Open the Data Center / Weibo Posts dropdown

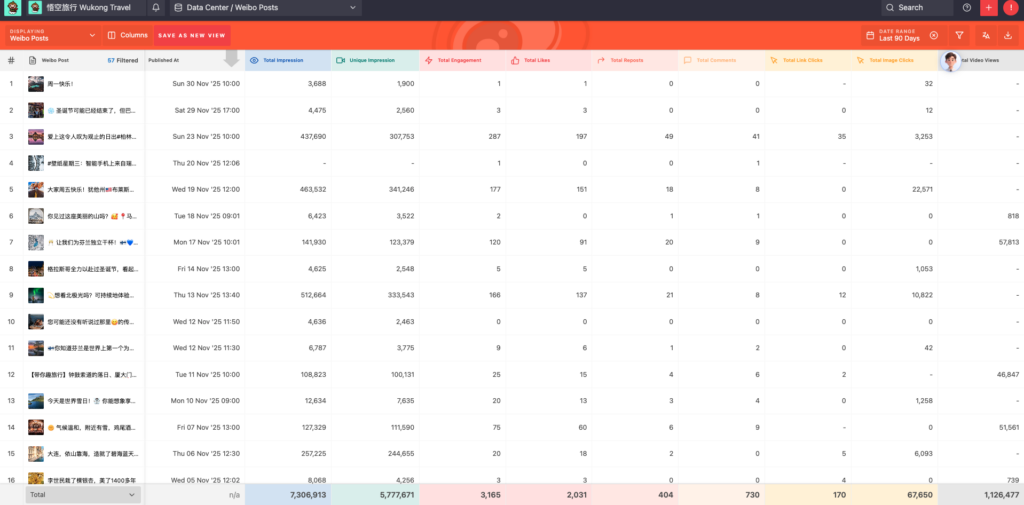tap(266, 7)
